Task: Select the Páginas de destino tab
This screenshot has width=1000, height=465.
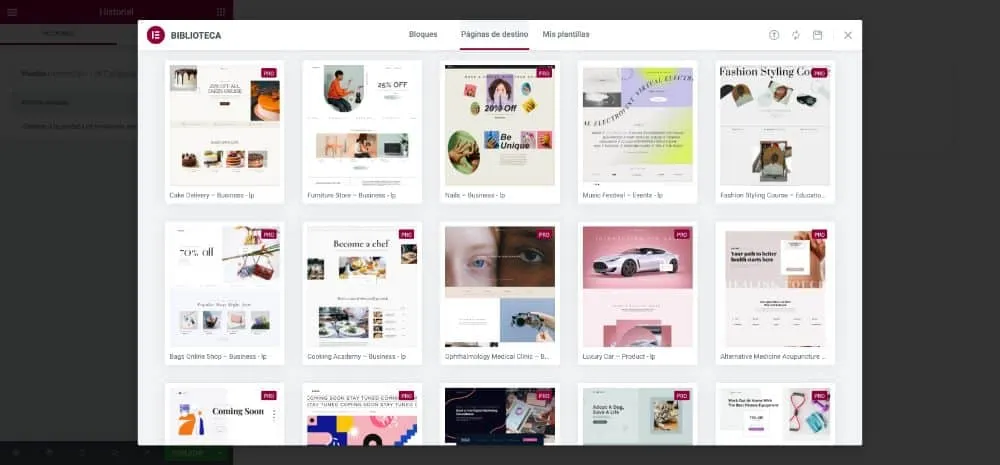Action: pyautogui.click(x=494, y=34)
